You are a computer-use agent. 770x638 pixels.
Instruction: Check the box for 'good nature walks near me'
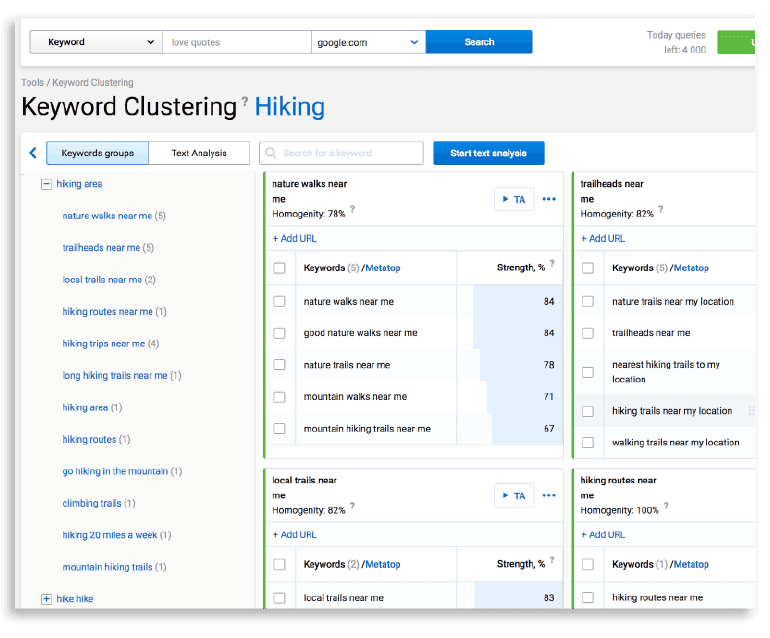tap(280, 333)
